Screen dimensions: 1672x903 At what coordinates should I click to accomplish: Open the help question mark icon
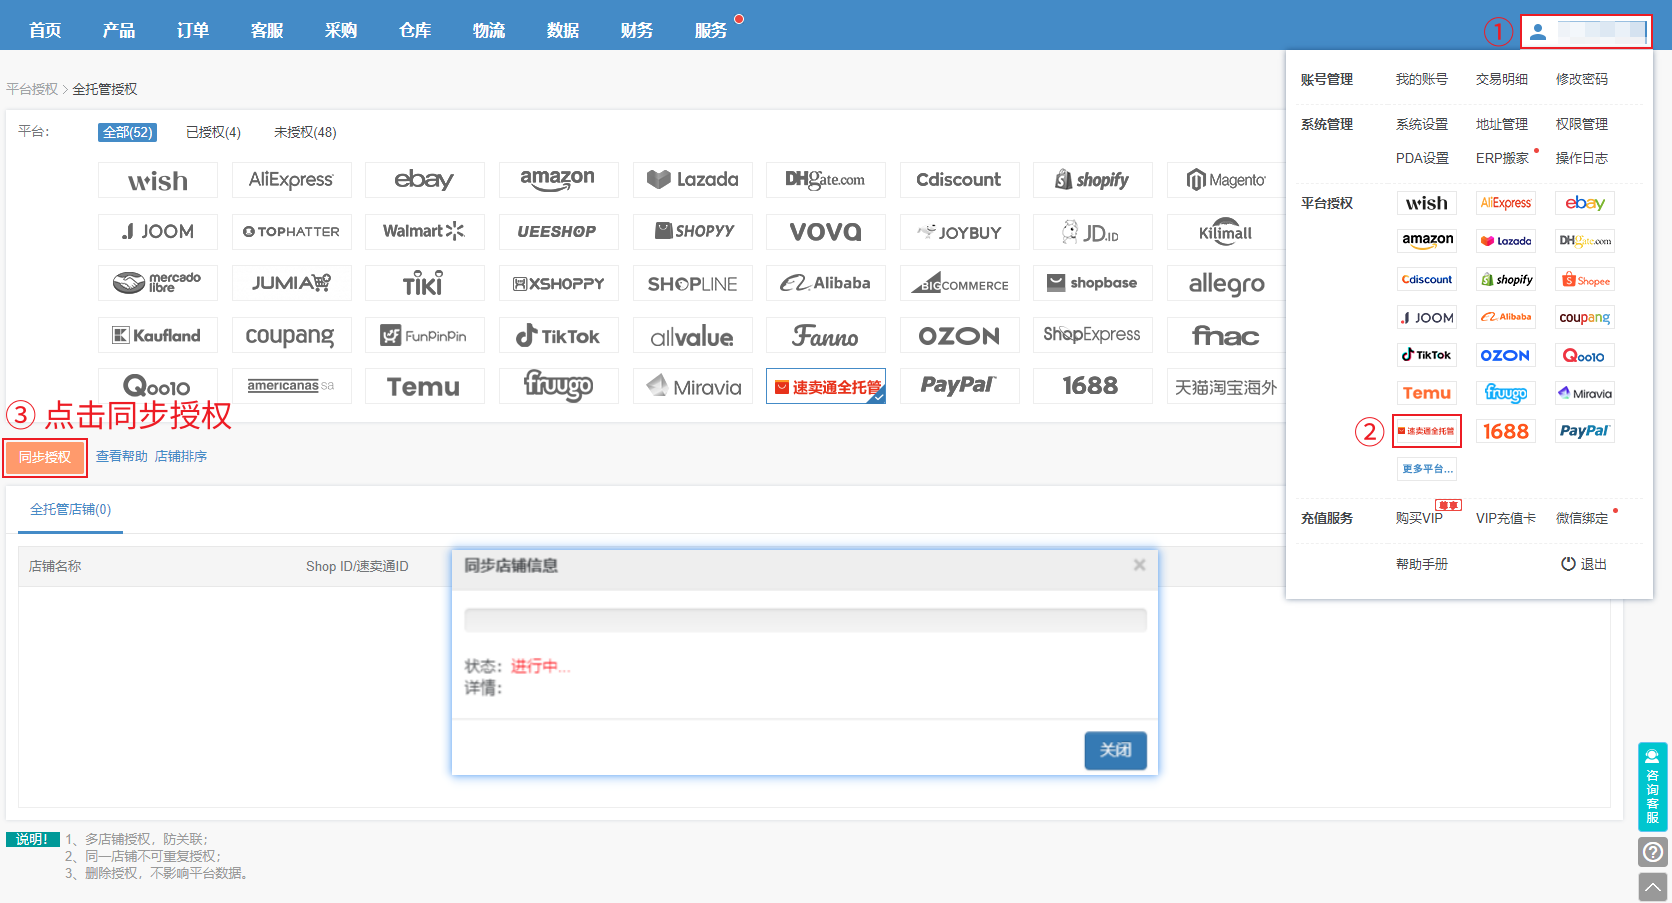tap(1653, 852)
